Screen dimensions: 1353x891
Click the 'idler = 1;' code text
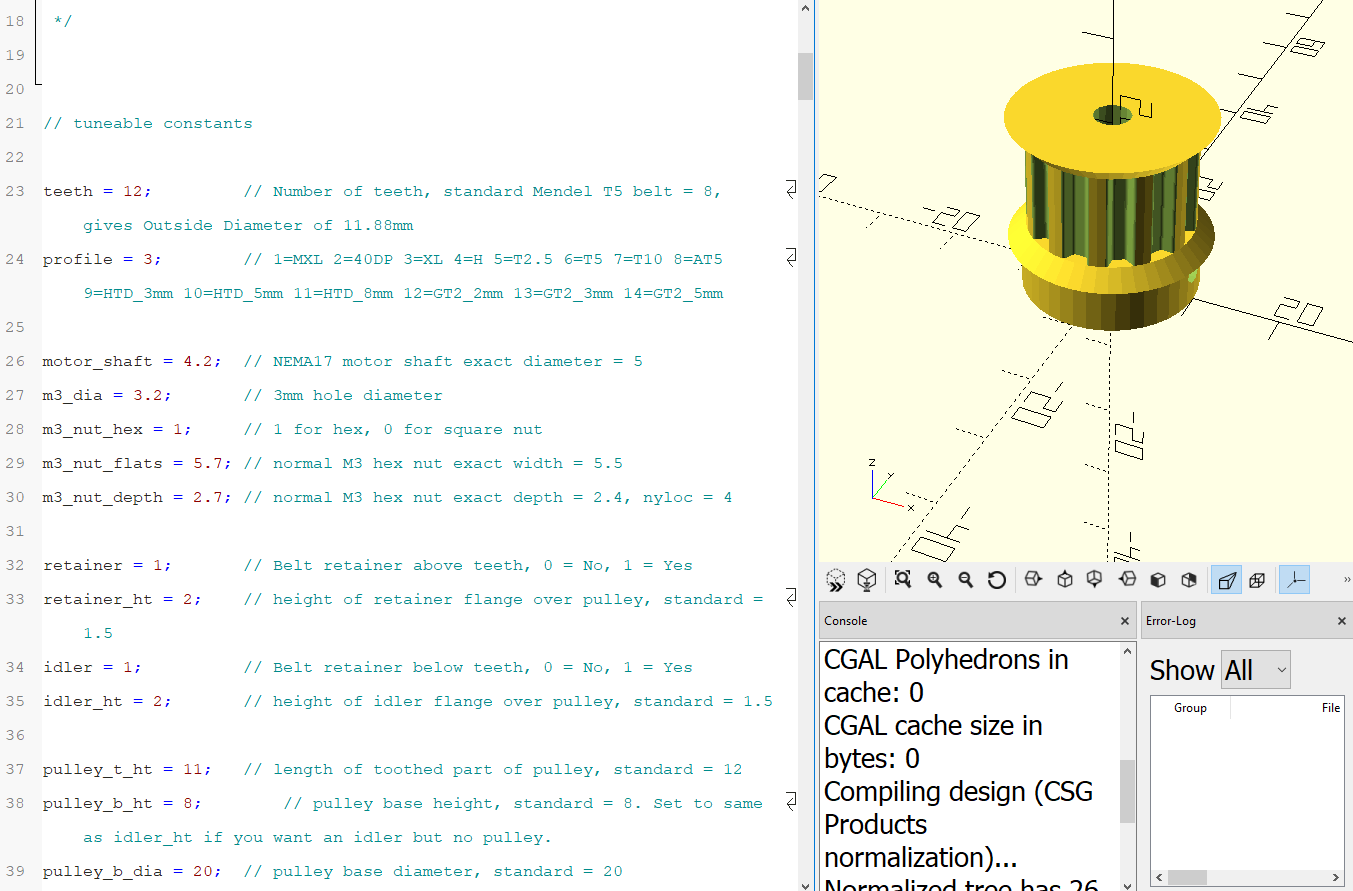click(92, 667)
